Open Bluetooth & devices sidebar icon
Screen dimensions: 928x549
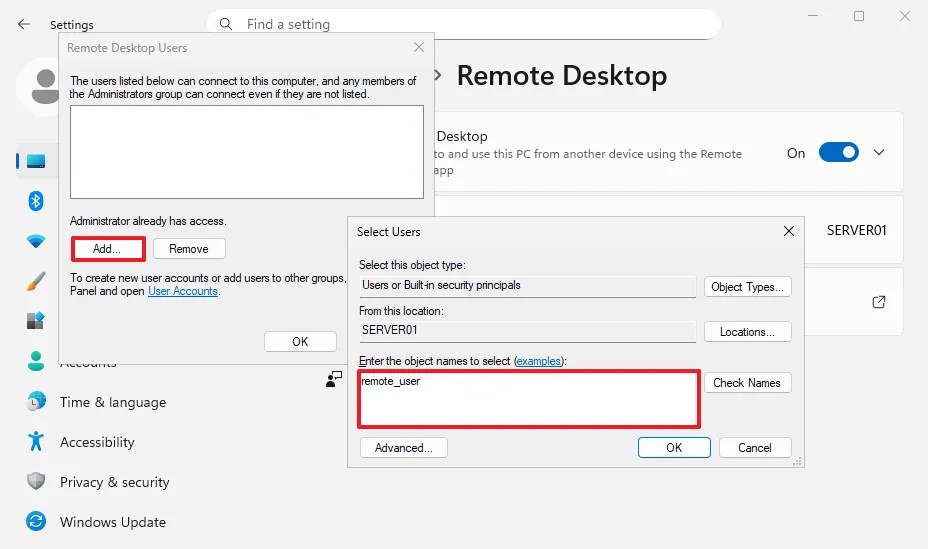[x=36, y=201]
